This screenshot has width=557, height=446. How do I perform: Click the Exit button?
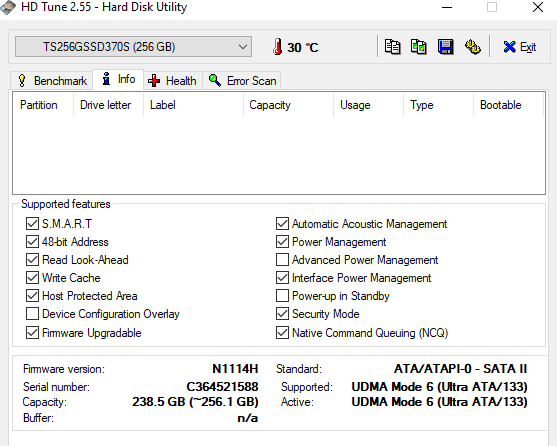tap(519, 47)
